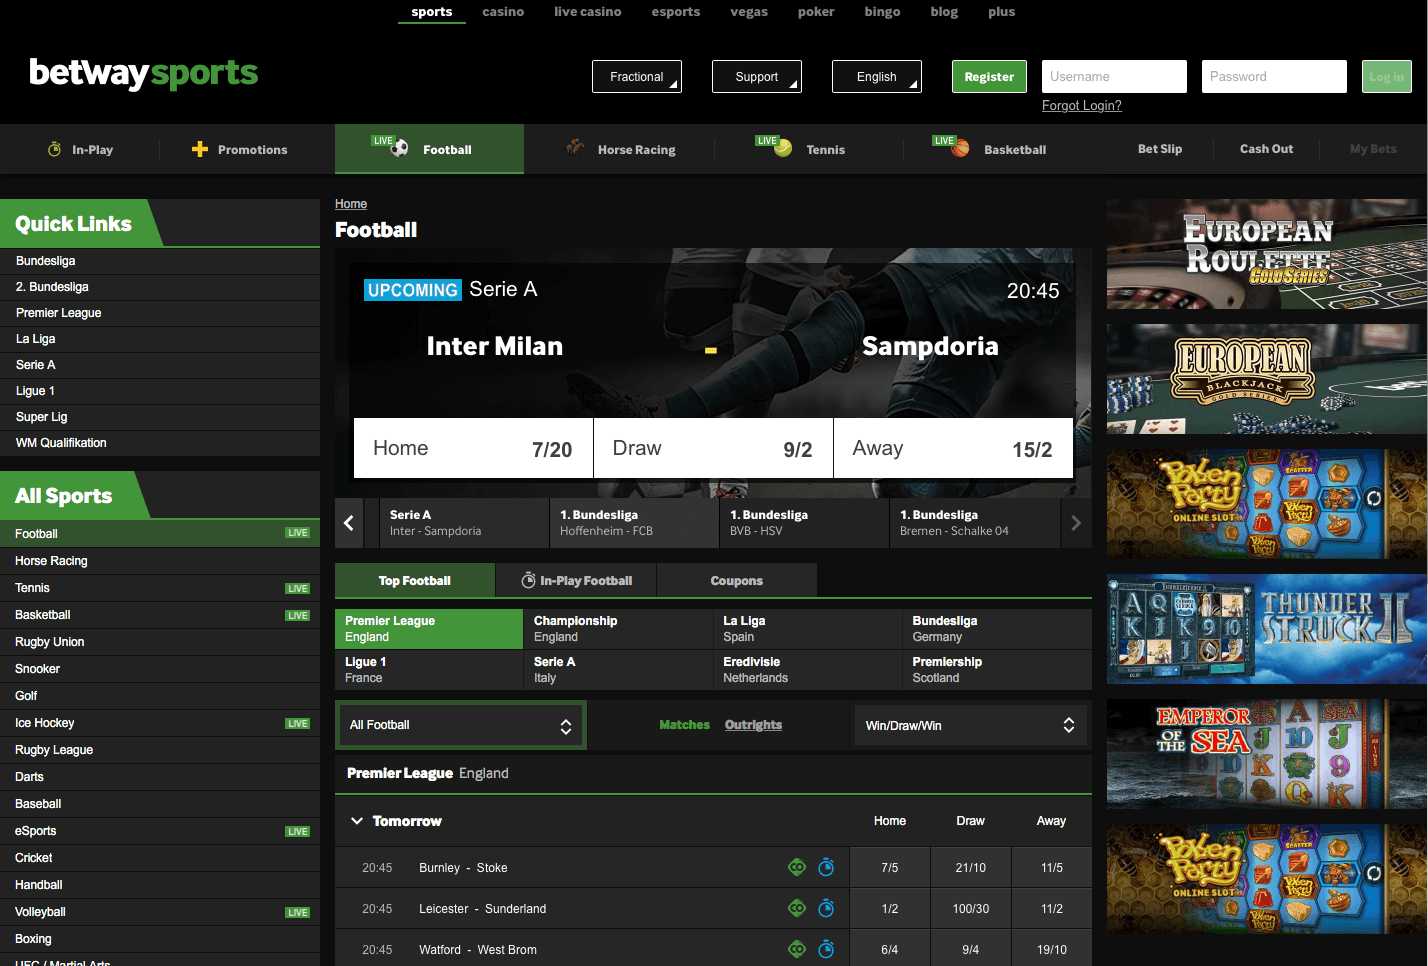Image resolution: width=1428 pixels, height=966 pixels.
Task: Click the stopwatch icon on In-Play Football tab
Action: [x=529, y=580]
